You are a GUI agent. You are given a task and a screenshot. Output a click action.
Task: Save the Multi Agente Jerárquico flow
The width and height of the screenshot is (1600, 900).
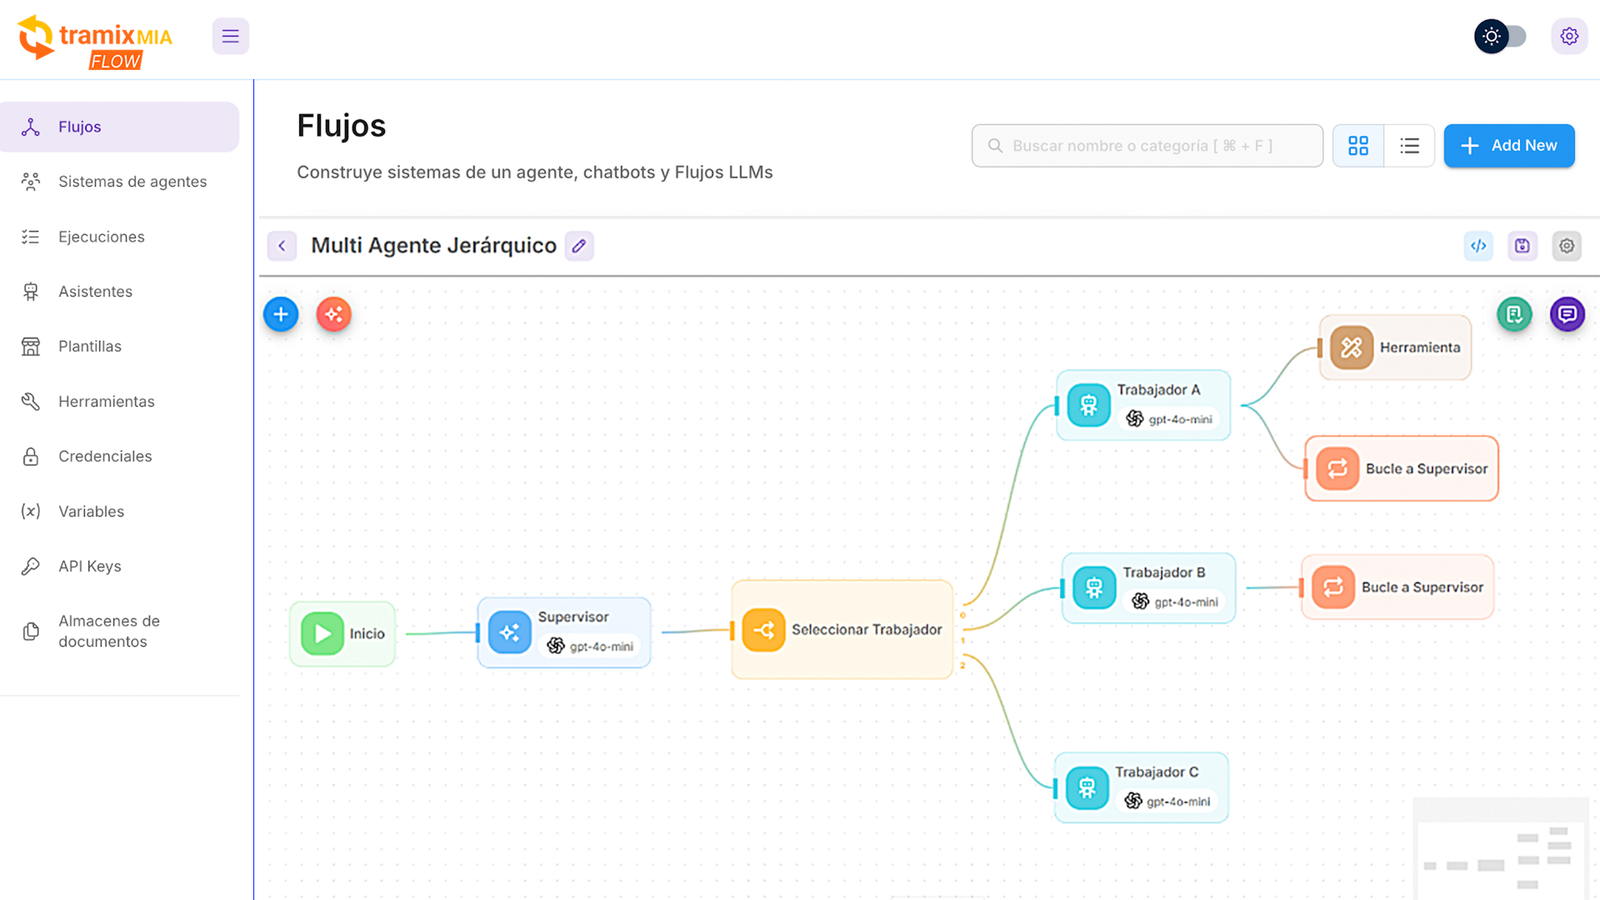1522,245
